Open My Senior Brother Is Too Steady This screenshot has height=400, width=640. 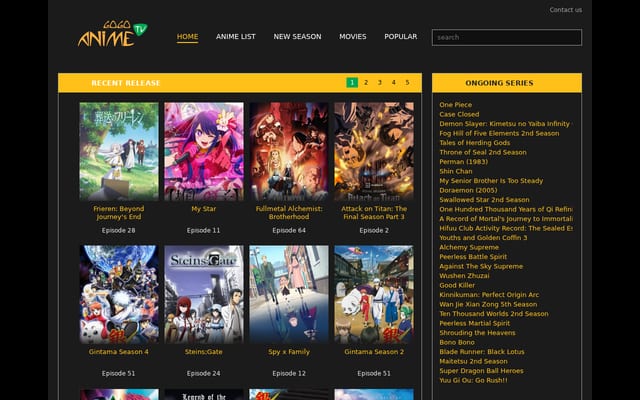491,181
